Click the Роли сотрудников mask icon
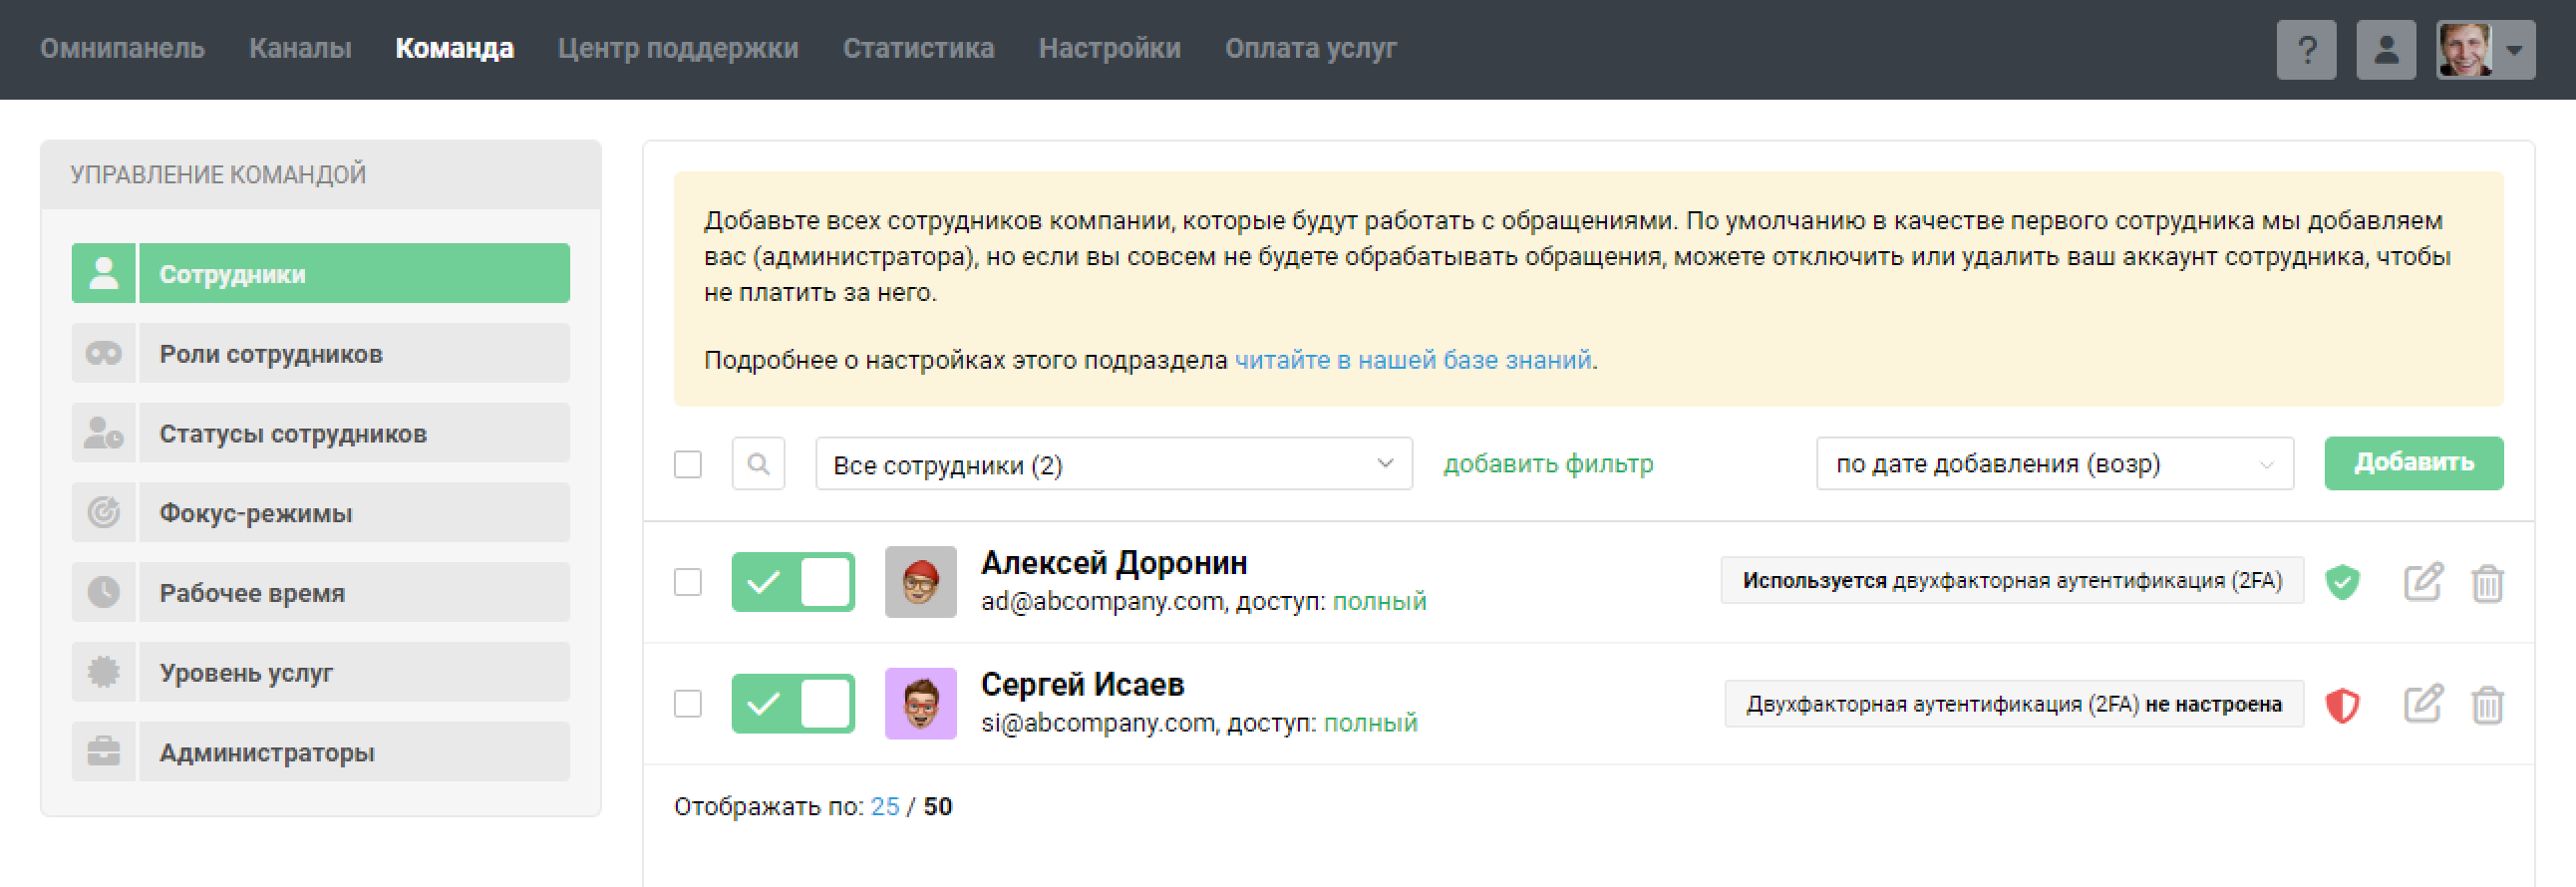 click(x=104, y=353)
